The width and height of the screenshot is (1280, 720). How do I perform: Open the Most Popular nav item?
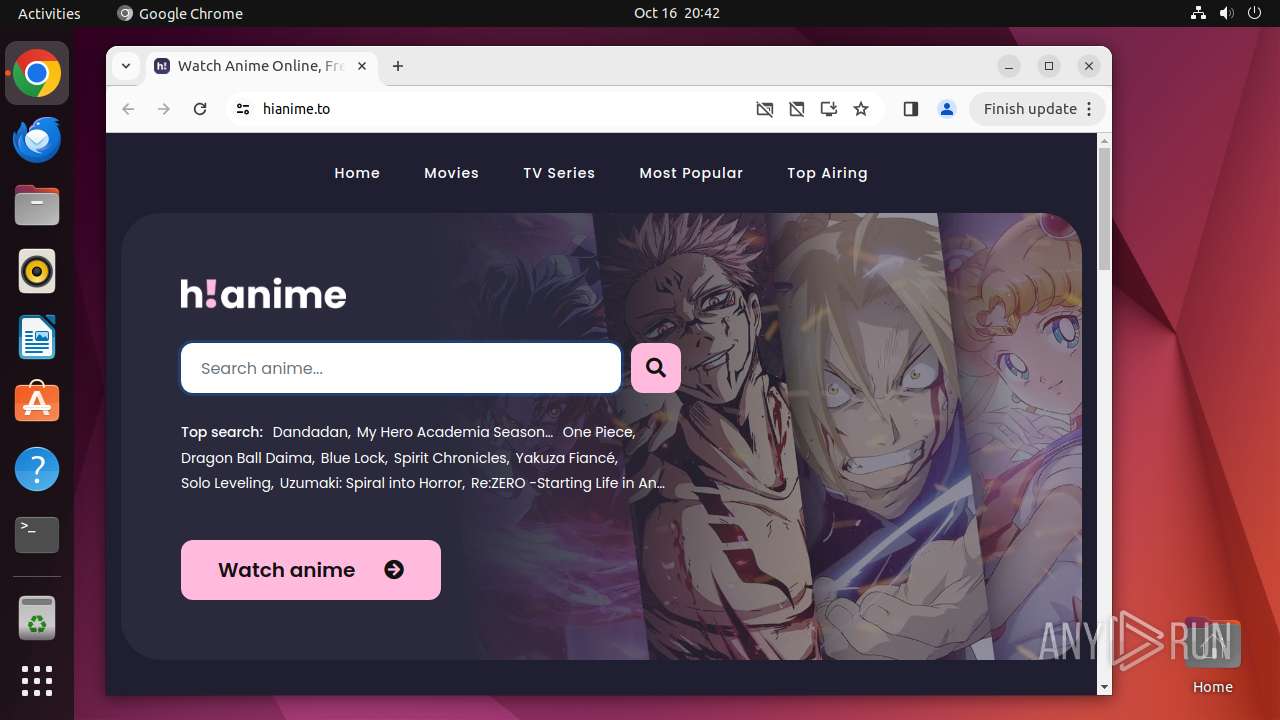pyautogui.click(x=691, y=173)
